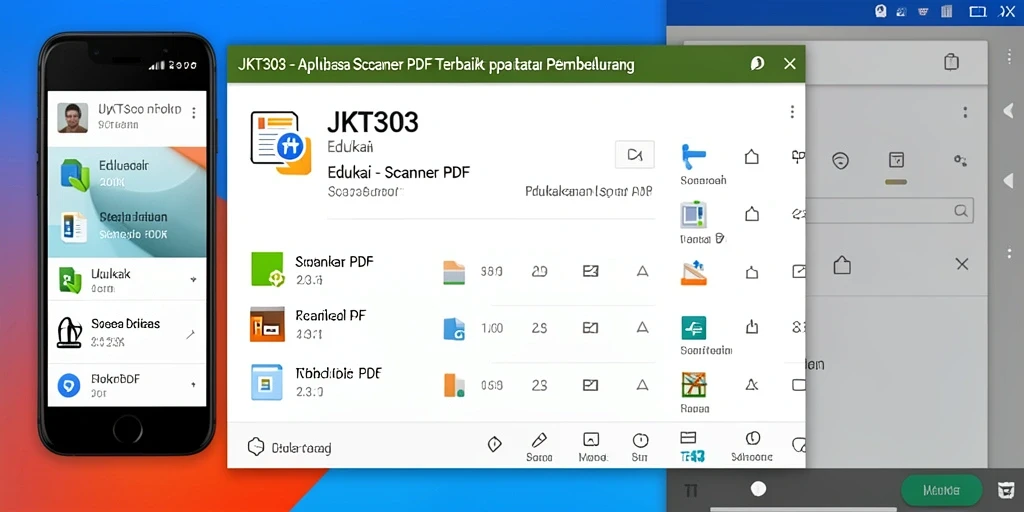Dismiss the row with X in background window
The height and width of the screenshot is (512, 1024).
coord(962,264)
